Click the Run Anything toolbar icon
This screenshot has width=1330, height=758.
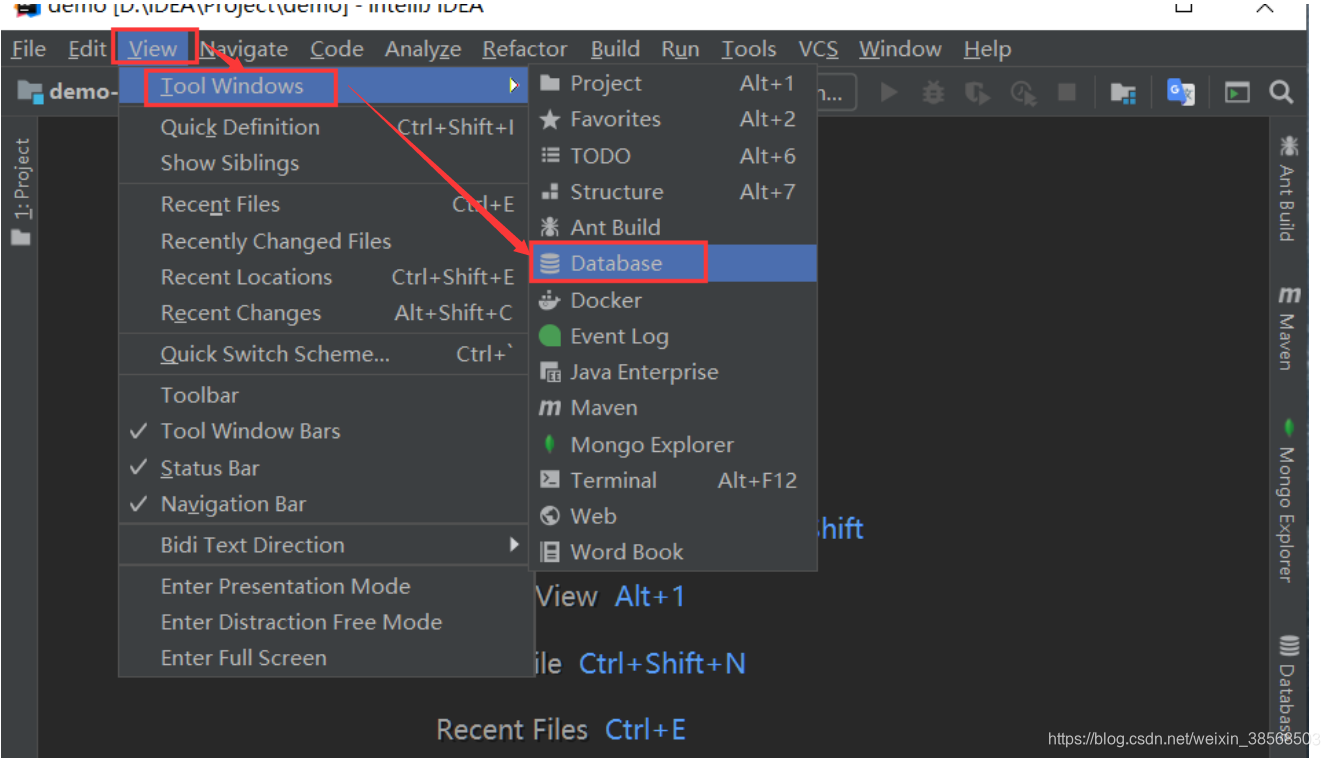[1238, 93]
